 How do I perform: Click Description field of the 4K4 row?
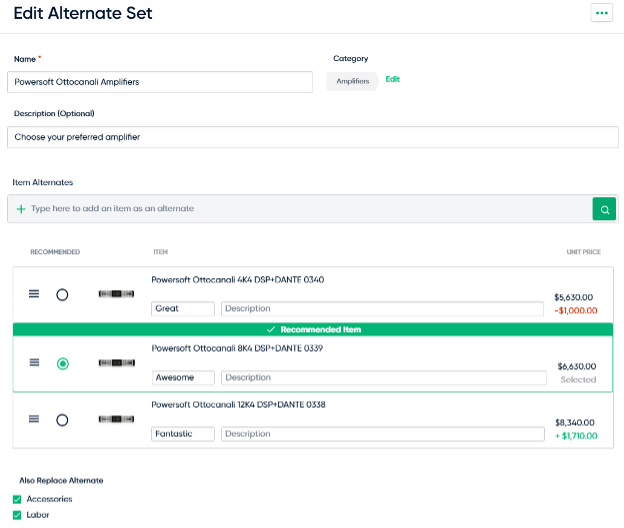[382, 309]
